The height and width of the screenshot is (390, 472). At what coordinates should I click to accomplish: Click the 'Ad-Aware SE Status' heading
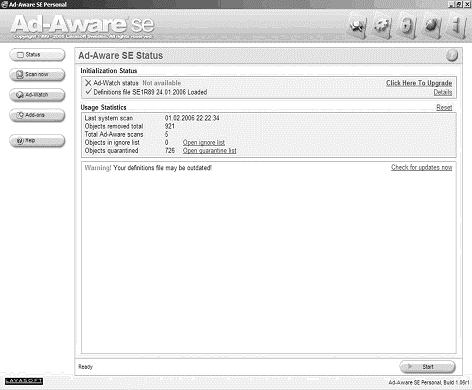coord(121,55)
